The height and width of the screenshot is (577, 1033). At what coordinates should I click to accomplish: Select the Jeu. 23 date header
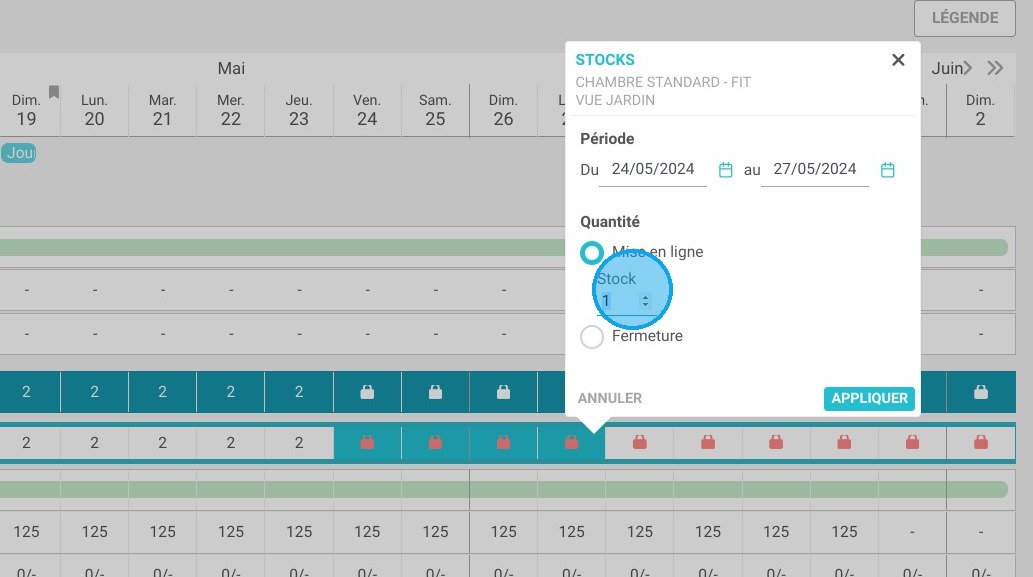(298, 110)
